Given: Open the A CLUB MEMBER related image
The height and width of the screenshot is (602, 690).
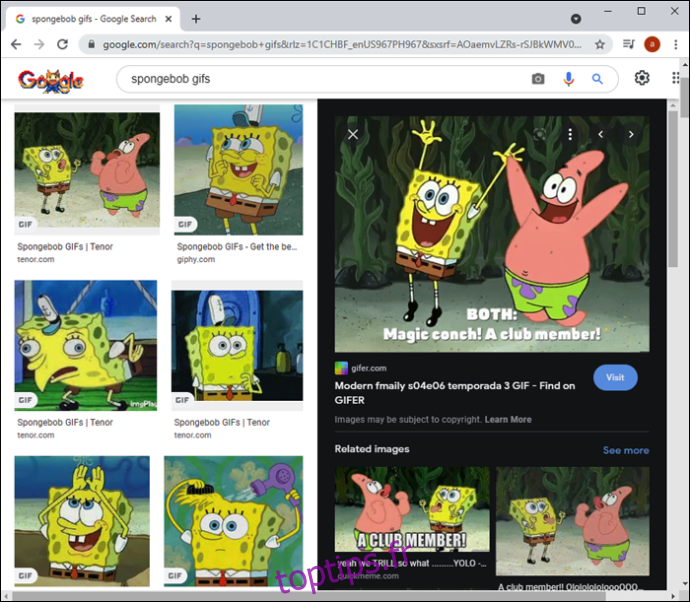Looking at the screenshot, I should [412, 509].
